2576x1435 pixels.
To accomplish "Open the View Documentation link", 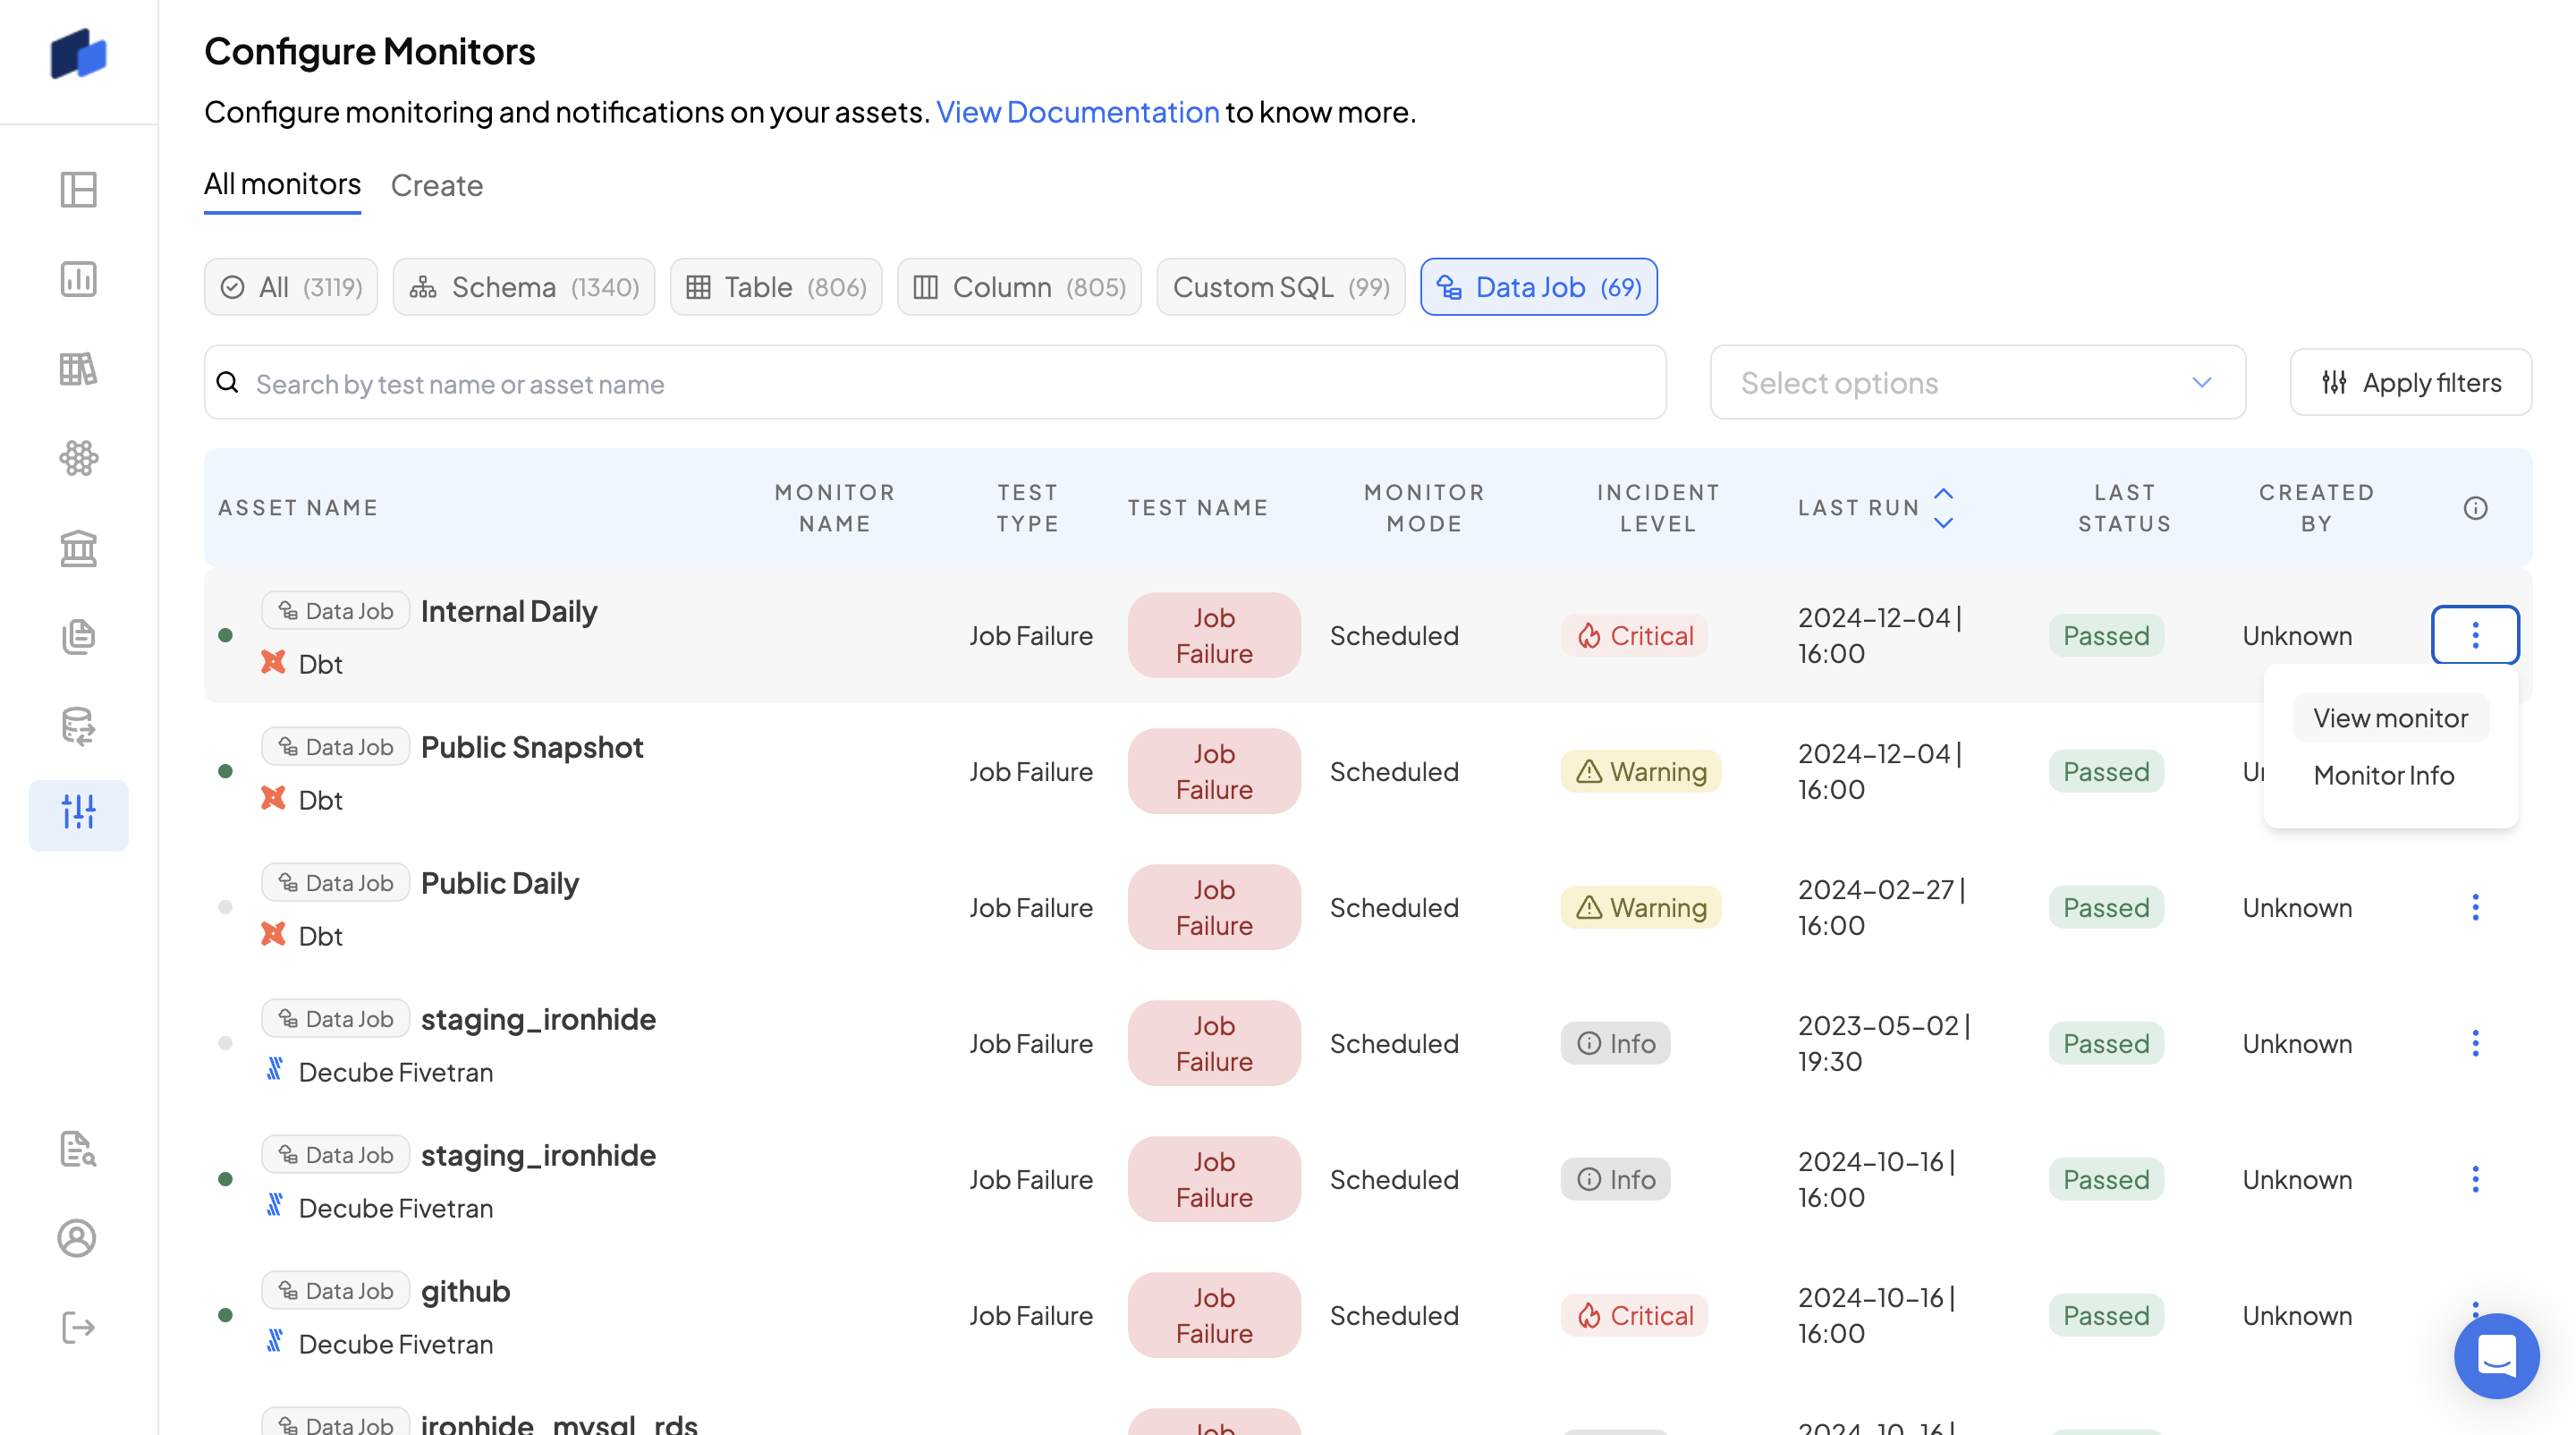I will click(1077, 112).
